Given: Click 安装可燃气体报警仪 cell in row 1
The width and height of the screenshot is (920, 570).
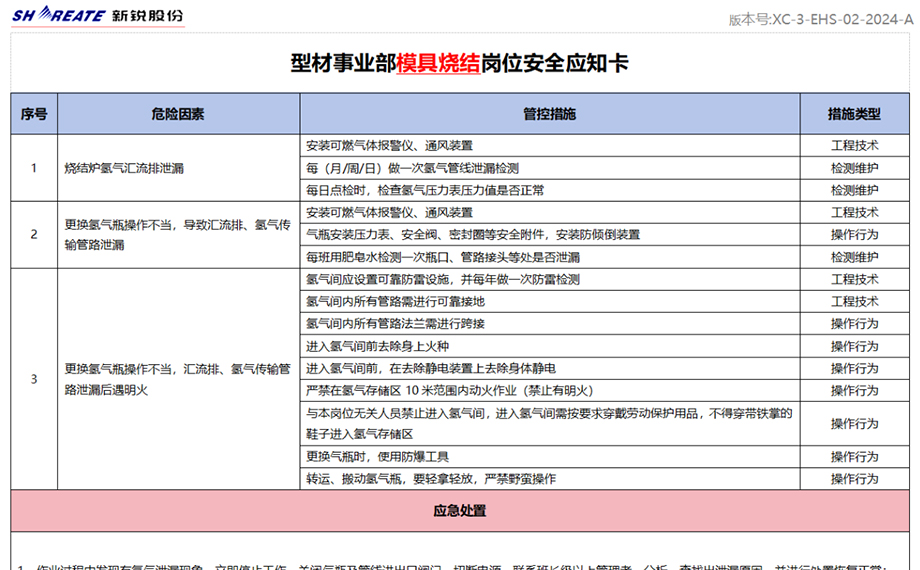Looking at the screenshot, I should (x=550, y=146).
